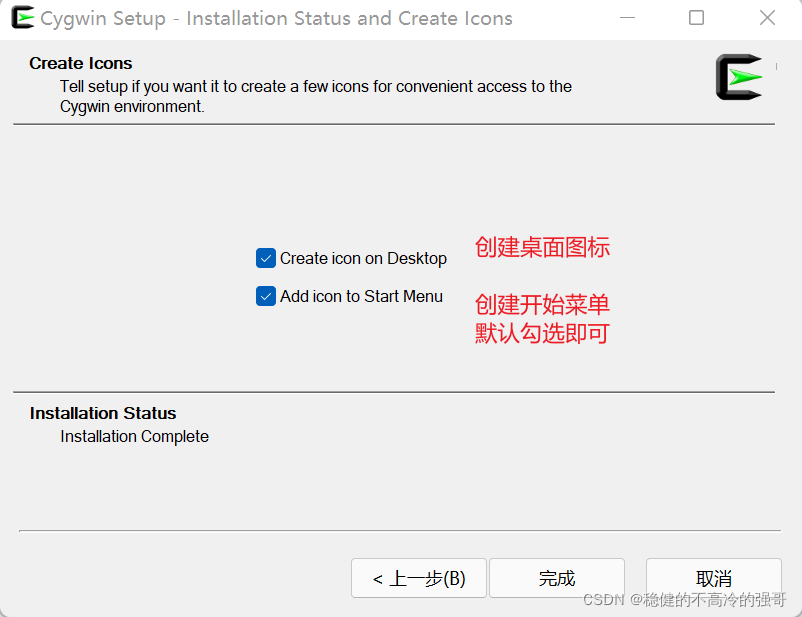Click the Cygwin icon in the title bar
Image resolution: width=802 pixels, height=617 pixels.
22,18
